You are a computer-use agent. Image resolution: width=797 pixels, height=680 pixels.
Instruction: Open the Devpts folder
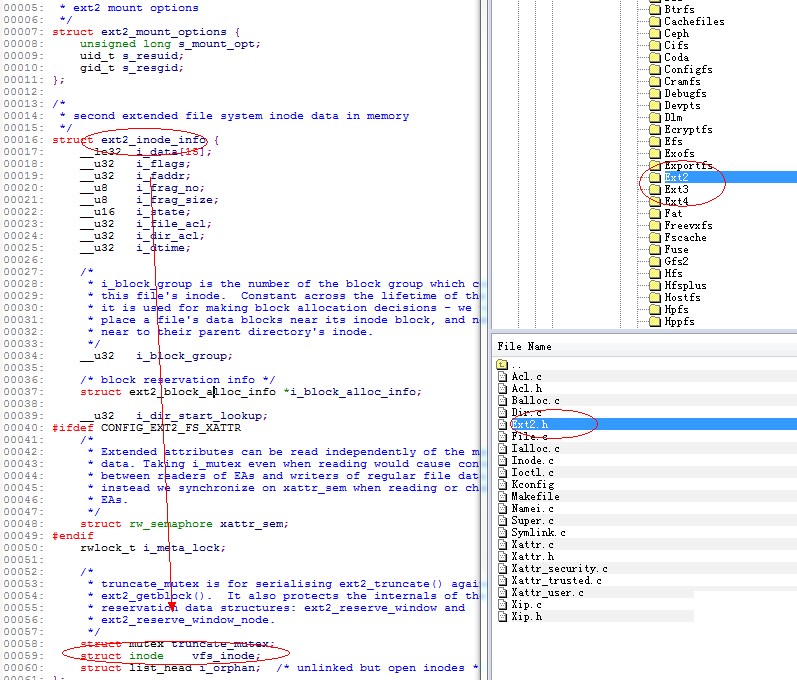(682, 105)
